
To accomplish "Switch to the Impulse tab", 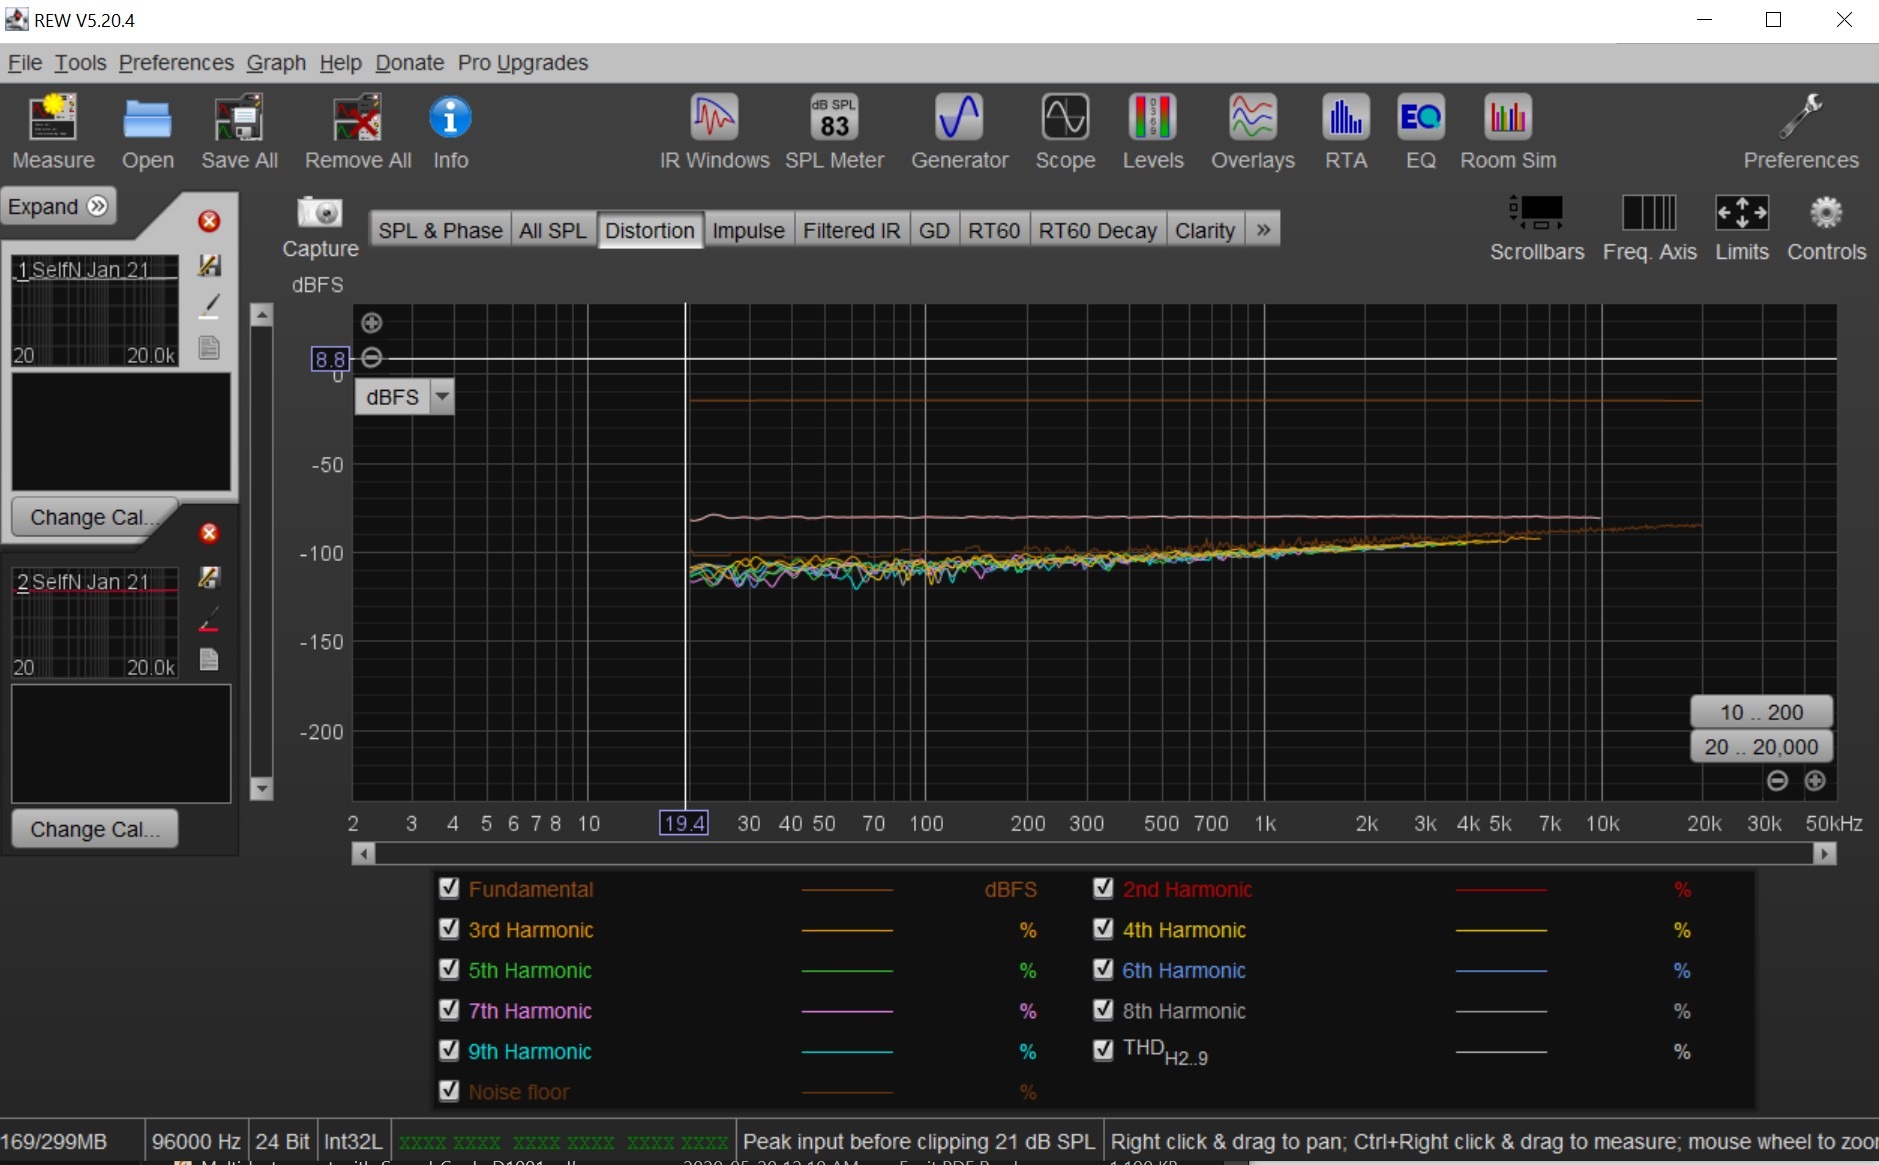I will (748, 230).
